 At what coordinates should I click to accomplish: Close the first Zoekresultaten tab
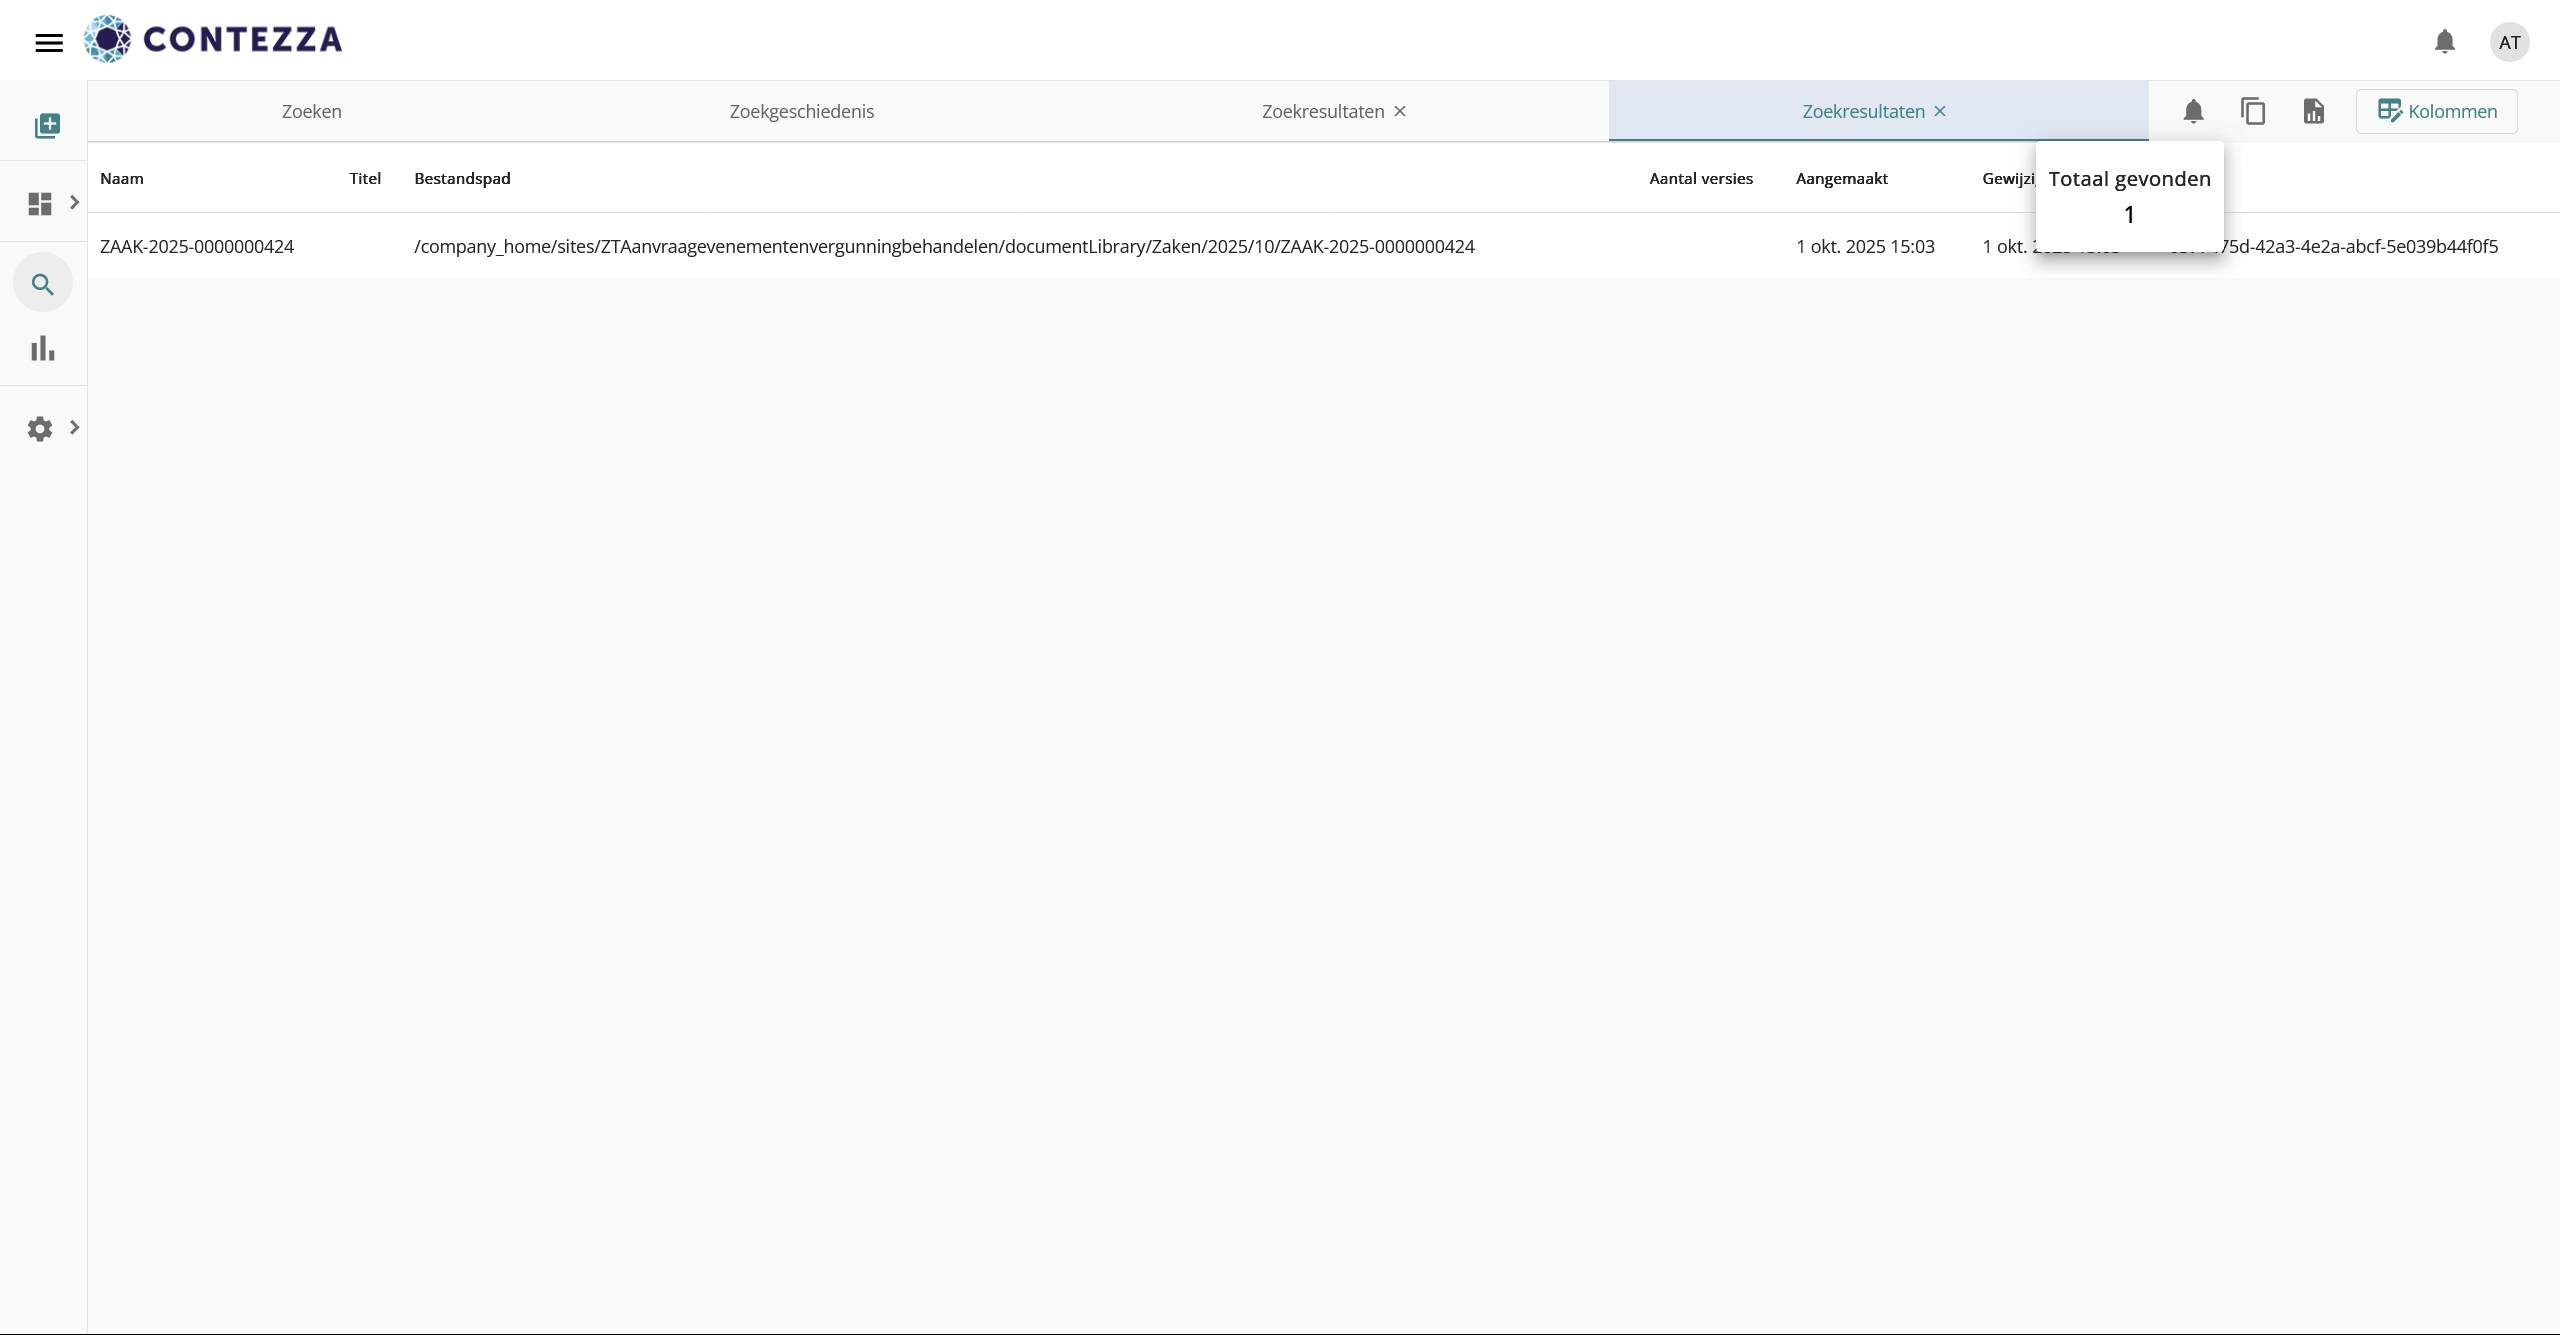coord(1400,111)
